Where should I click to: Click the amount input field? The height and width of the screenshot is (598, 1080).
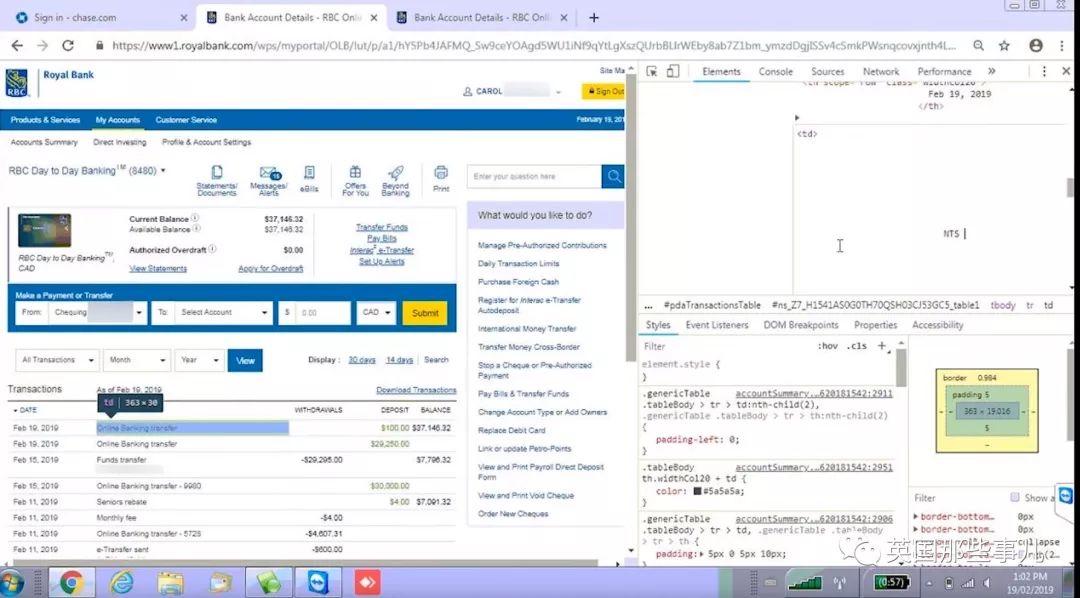tap(323, 313)
